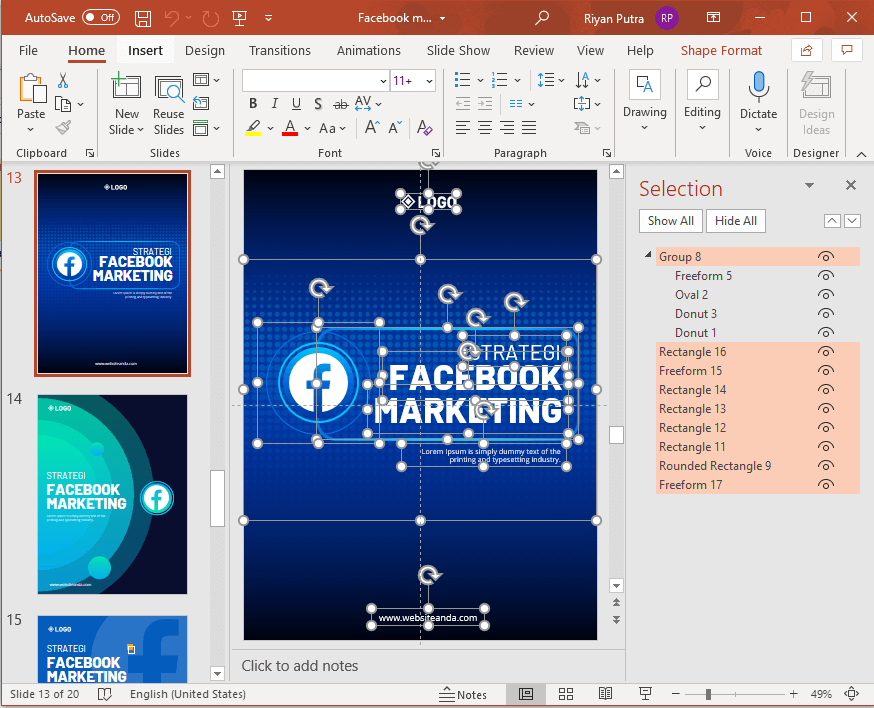Justify the paragraph text
Image resolution: width=874 pixels, height=708 pixels.
click(x=529, y=128)
